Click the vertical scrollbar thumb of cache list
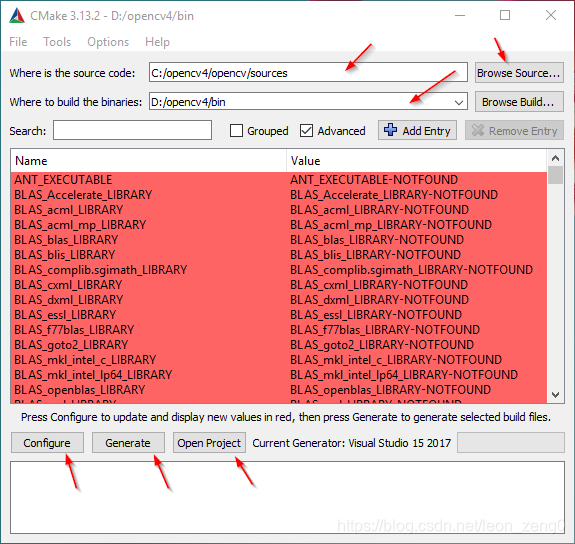The image size is (575, 544). [x=556, y=175]
